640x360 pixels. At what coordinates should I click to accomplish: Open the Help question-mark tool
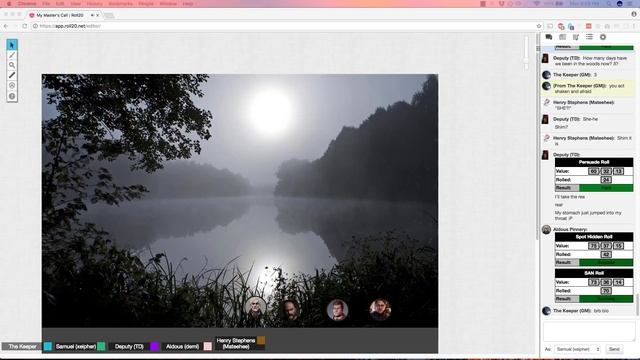pyautogui.click(x=12, y=96)
